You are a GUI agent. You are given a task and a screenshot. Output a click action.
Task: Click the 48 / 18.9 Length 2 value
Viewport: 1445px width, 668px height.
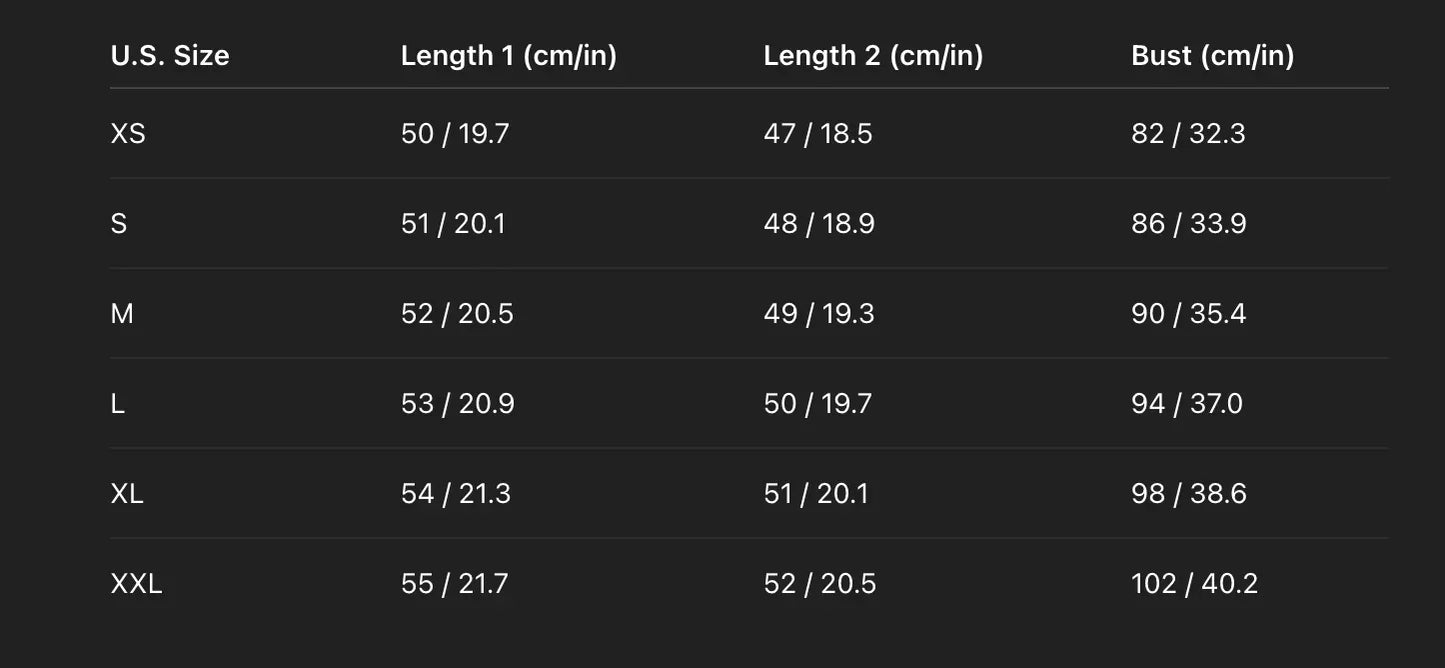[x=819, y=223]
